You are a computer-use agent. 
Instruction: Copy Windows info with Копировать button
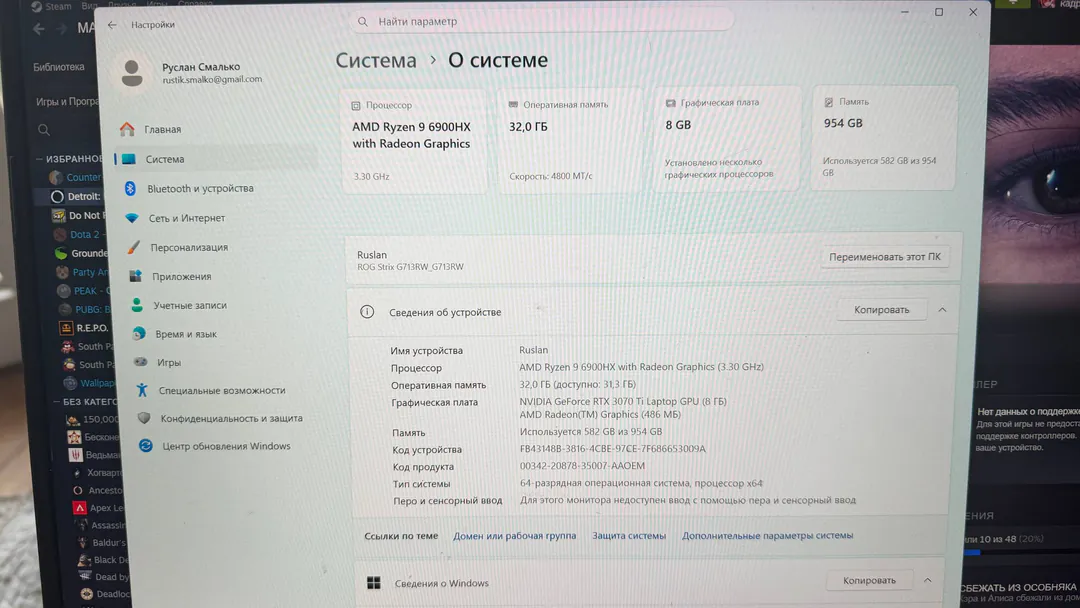pos(869,580)
